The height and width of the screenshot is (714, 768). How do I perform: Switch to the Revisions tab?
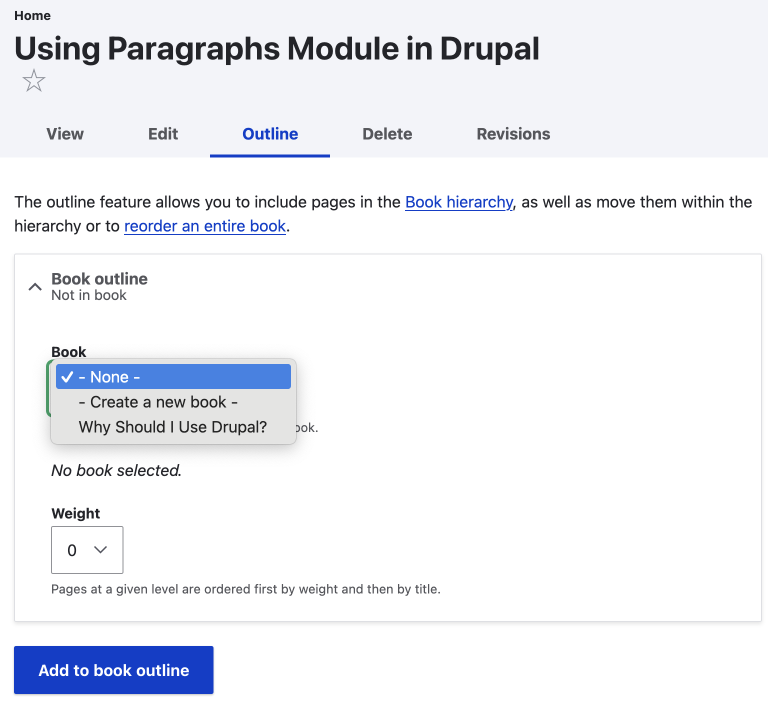coord(513,134)
